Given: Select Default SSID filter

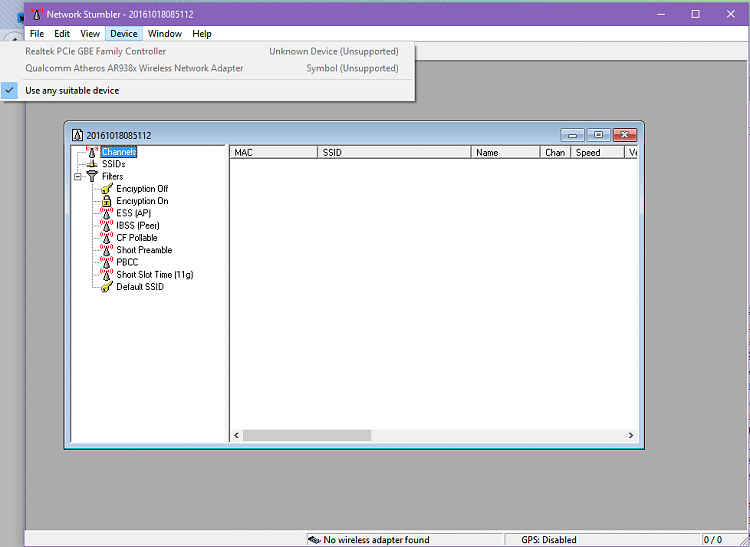Looking at the screenshot, I should pyautogui.click(x=140, y=287).
